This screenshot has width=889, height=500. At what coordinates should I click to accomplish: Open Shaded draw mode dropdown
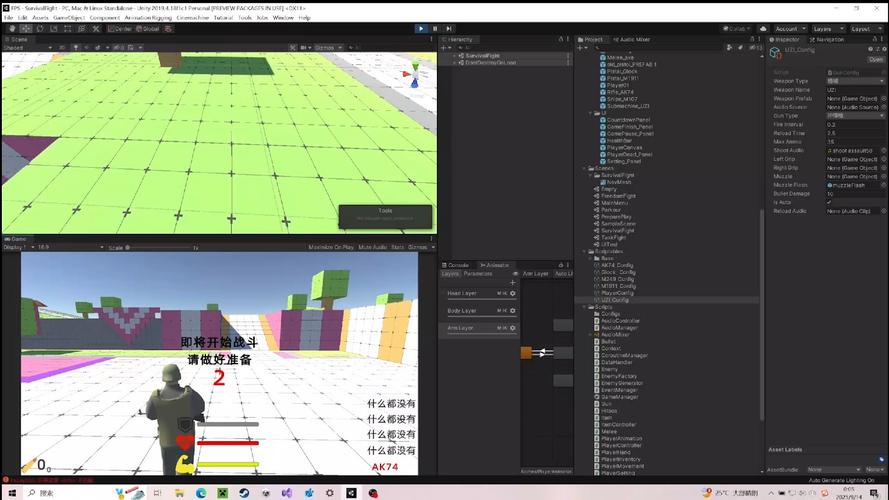(x=28, y=48)
